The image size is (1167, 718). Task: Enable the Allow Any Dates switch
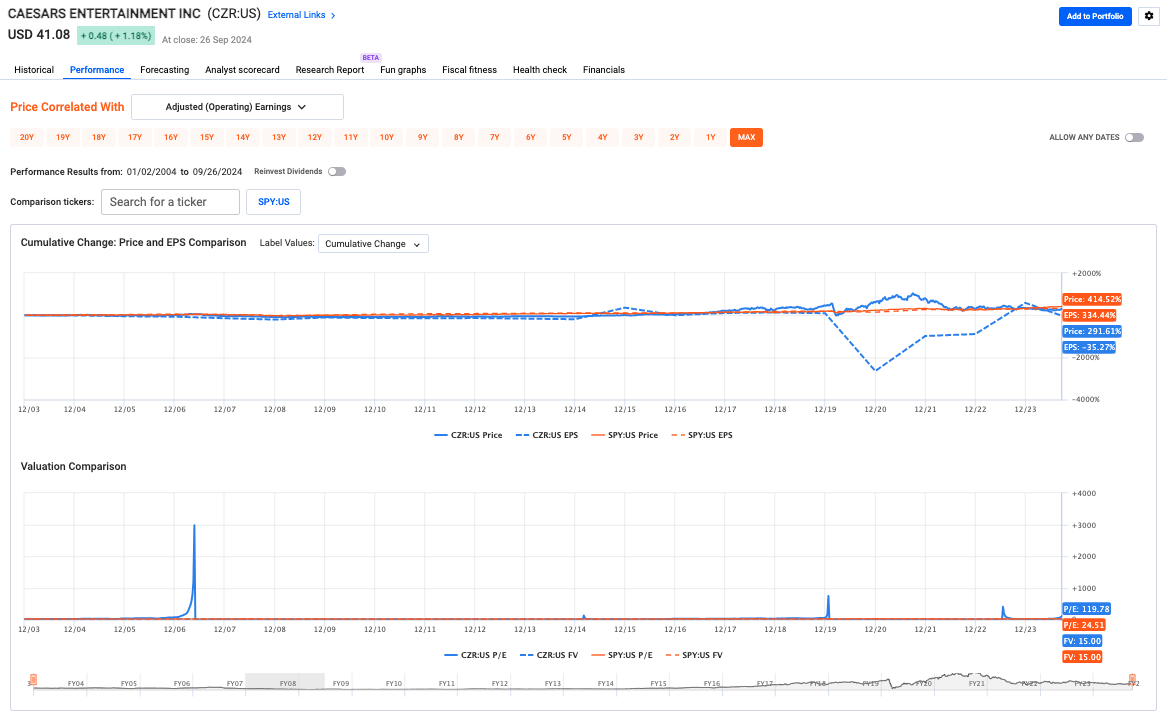[1134, 138]
